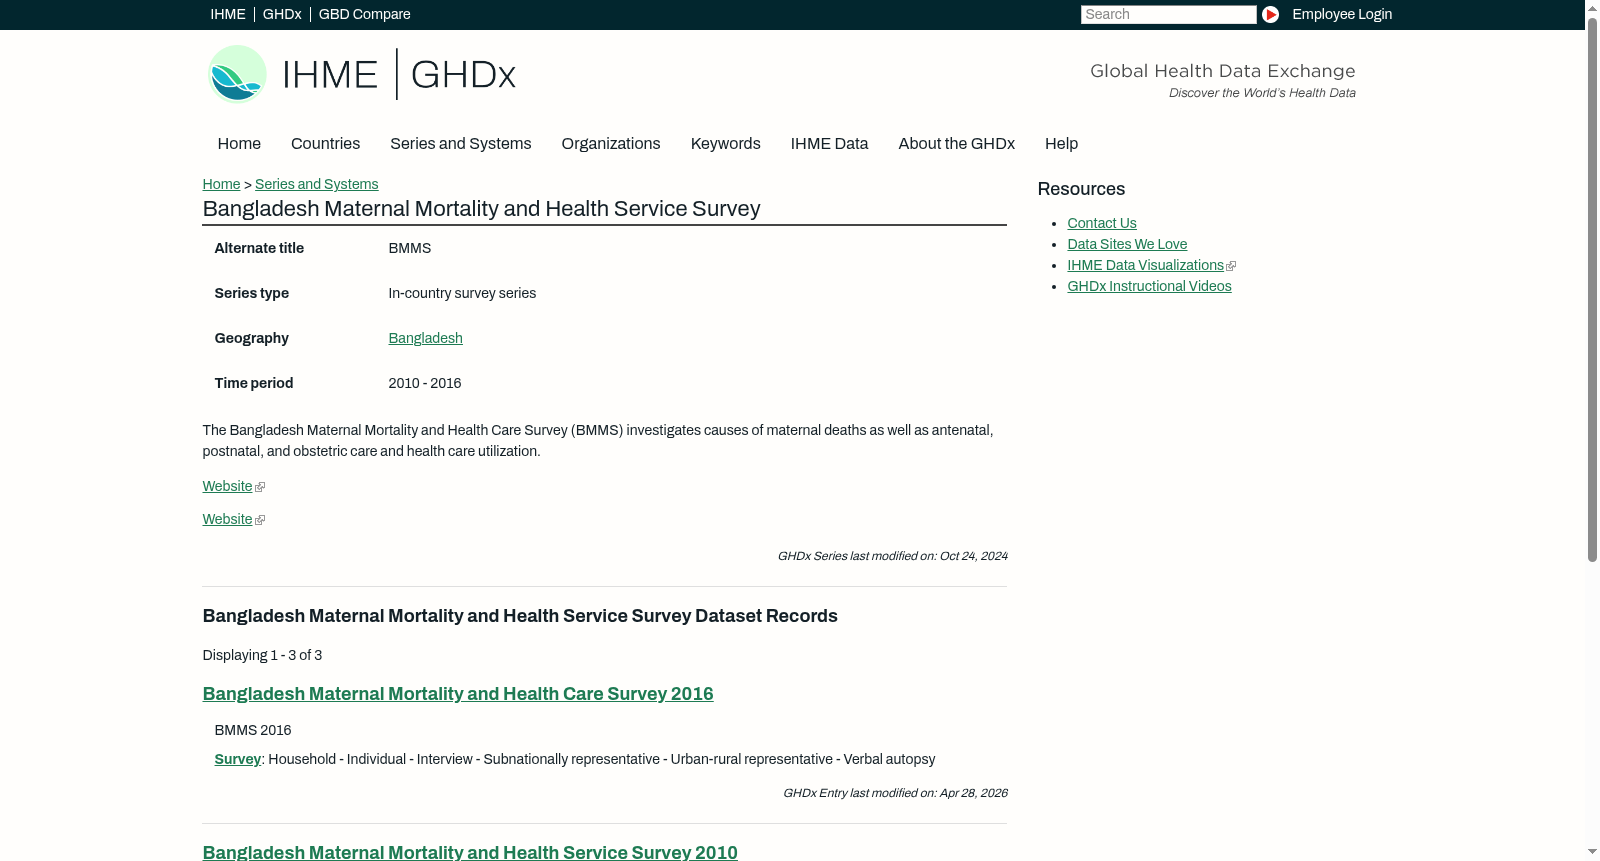Open Data Sites We Love link
The image size is (1600, 861).
(x=1127, y=244)
